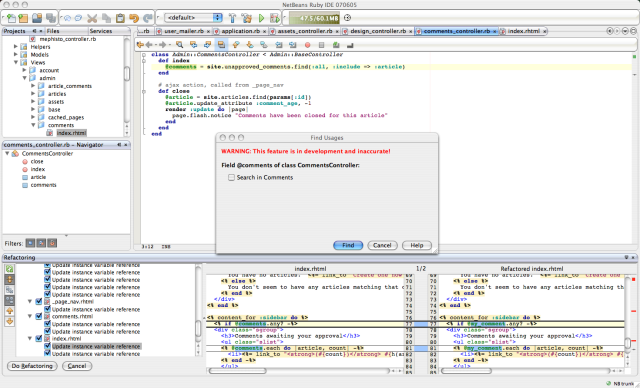Collapse the CommentsController node in Navigator
The width and height of the screenshot is (640, 388).
pyautogui.click(x=7, y=153)
